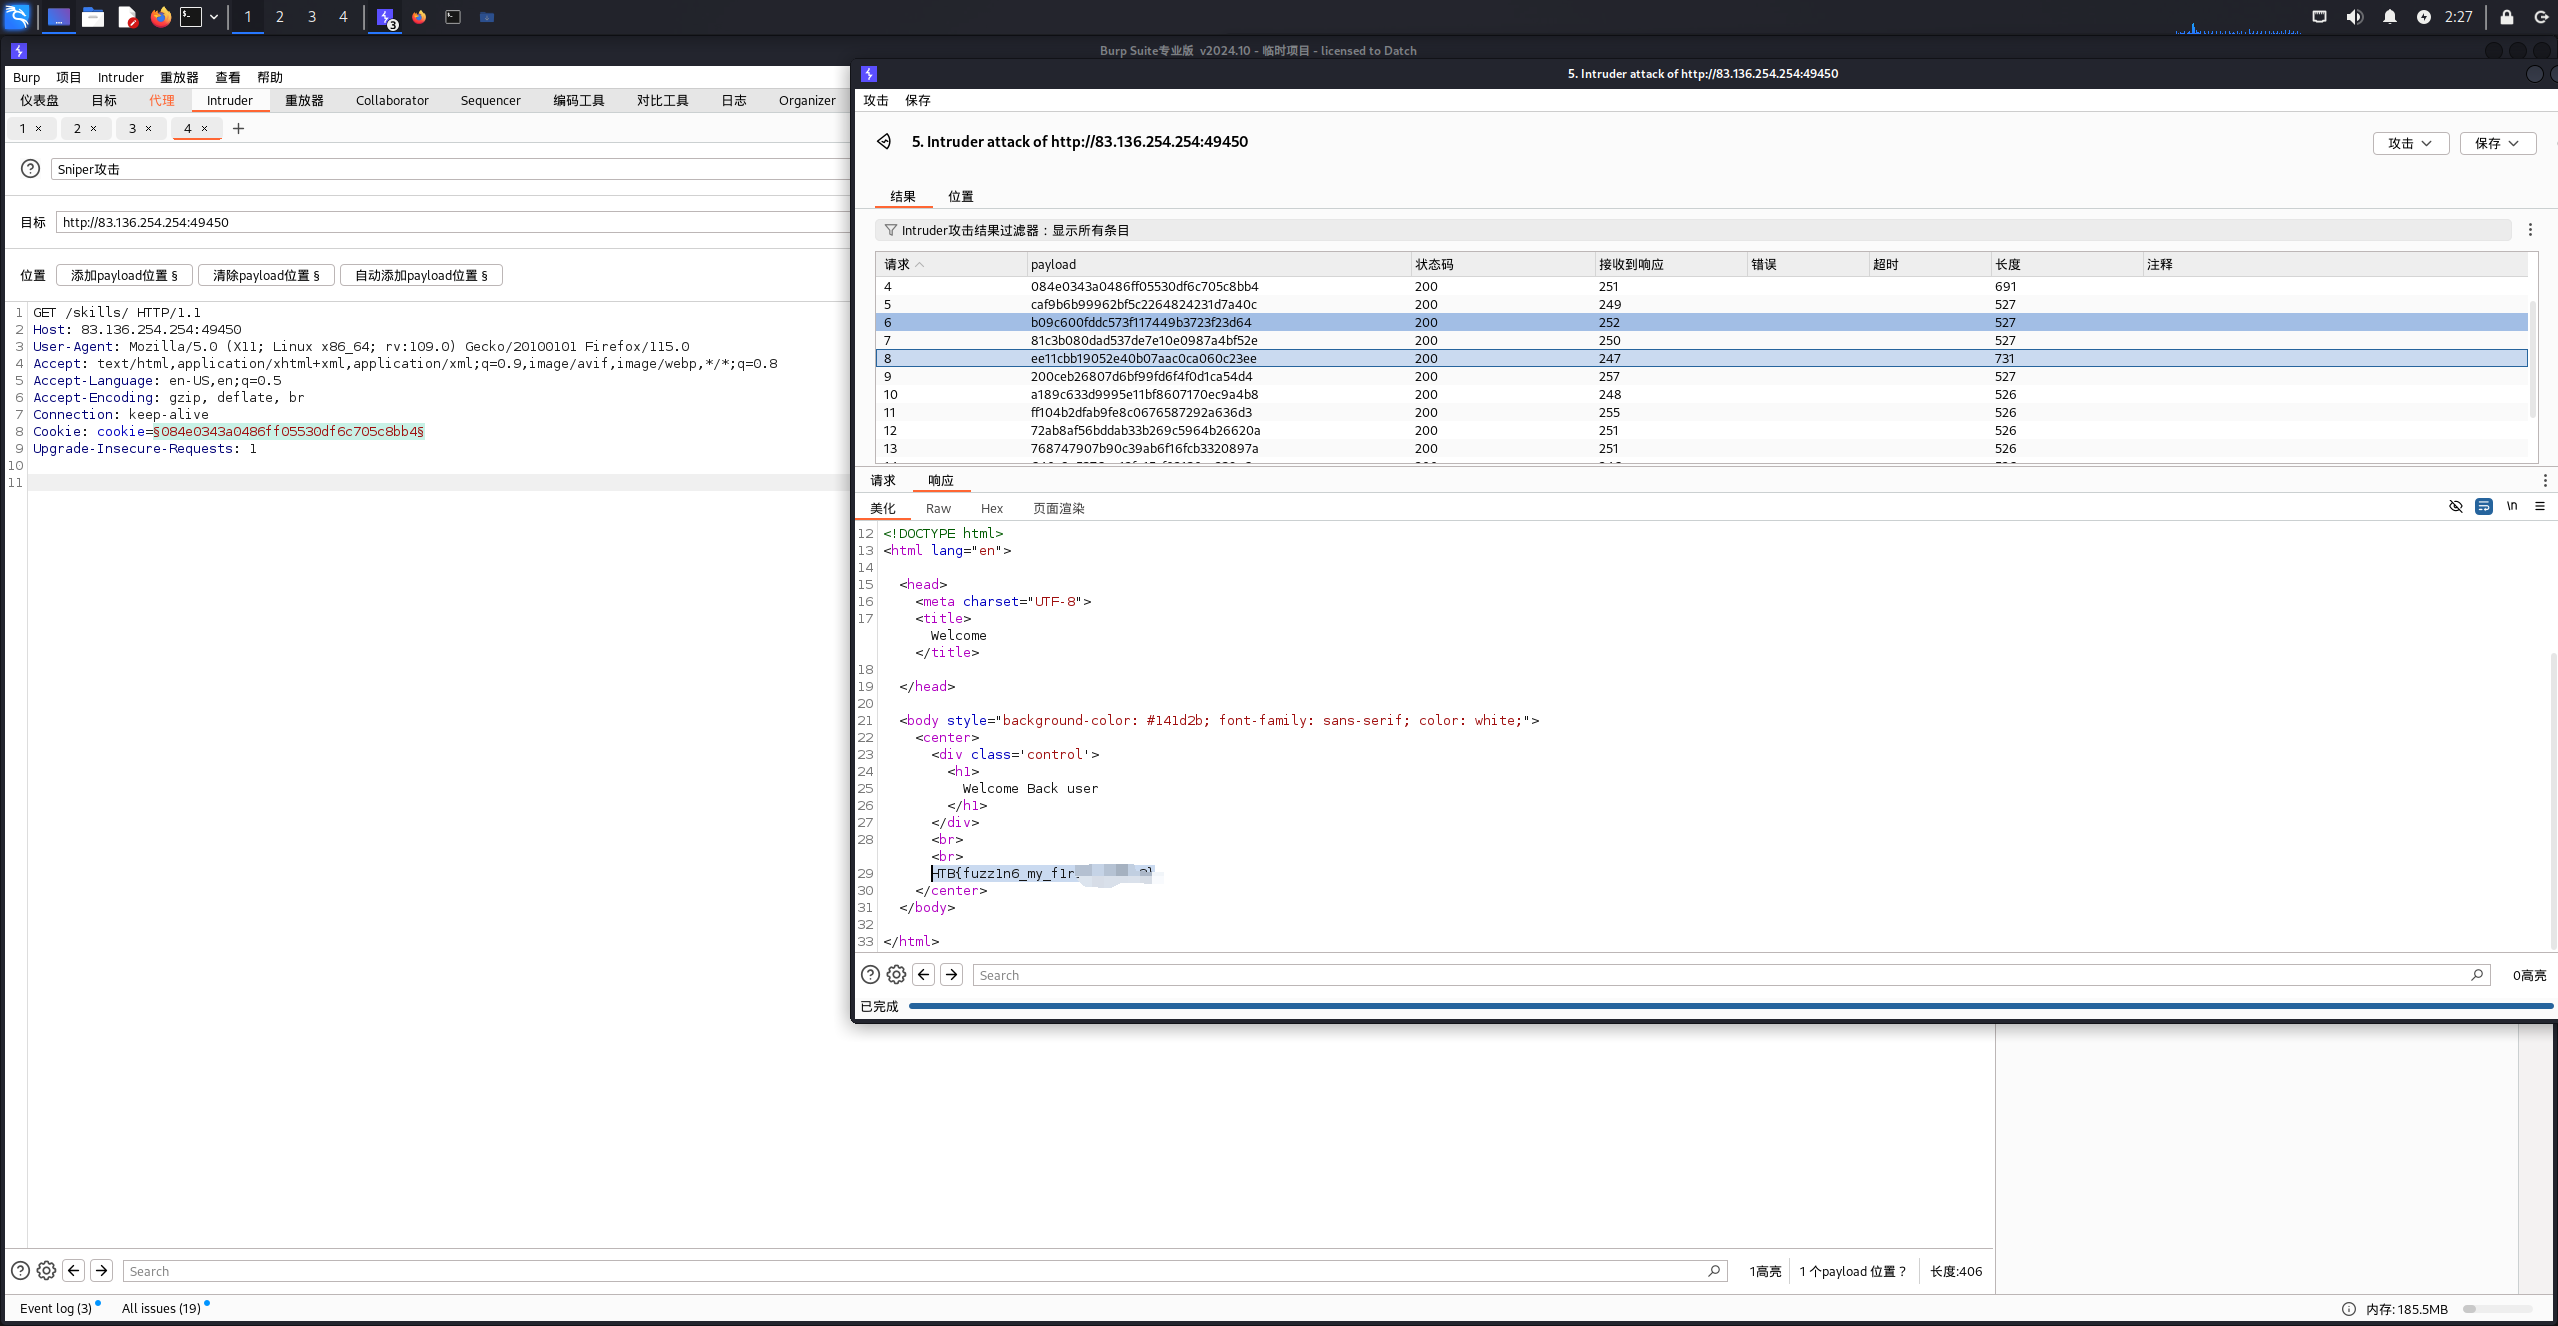Open the file manager in the top panel

pyautogui.click(x=93, y=17)
